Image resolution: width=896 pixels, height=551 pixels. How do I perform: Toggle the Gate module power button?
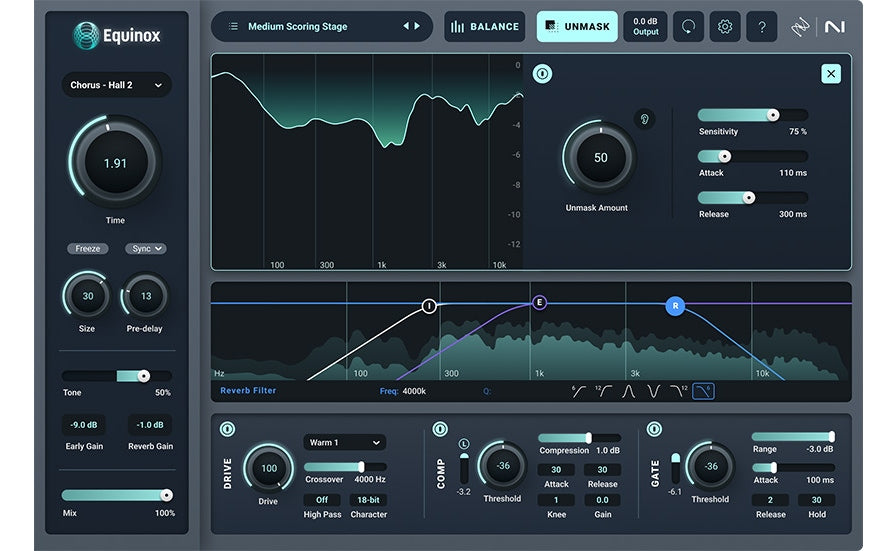pyautogui.click(x=654, y=429)
